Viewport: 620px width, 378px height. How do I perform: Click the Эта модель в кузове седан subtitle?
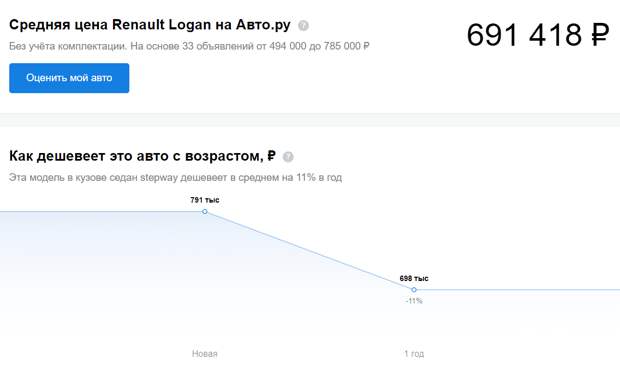click(175, 178)
